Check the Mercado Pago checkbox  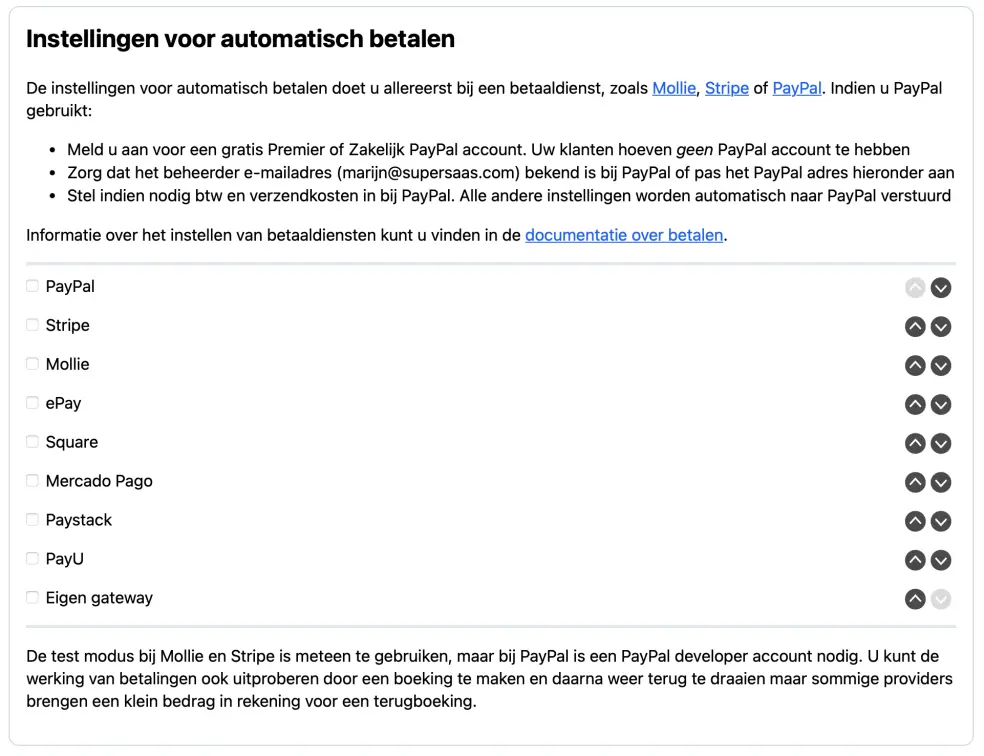[x=31, y=481]
